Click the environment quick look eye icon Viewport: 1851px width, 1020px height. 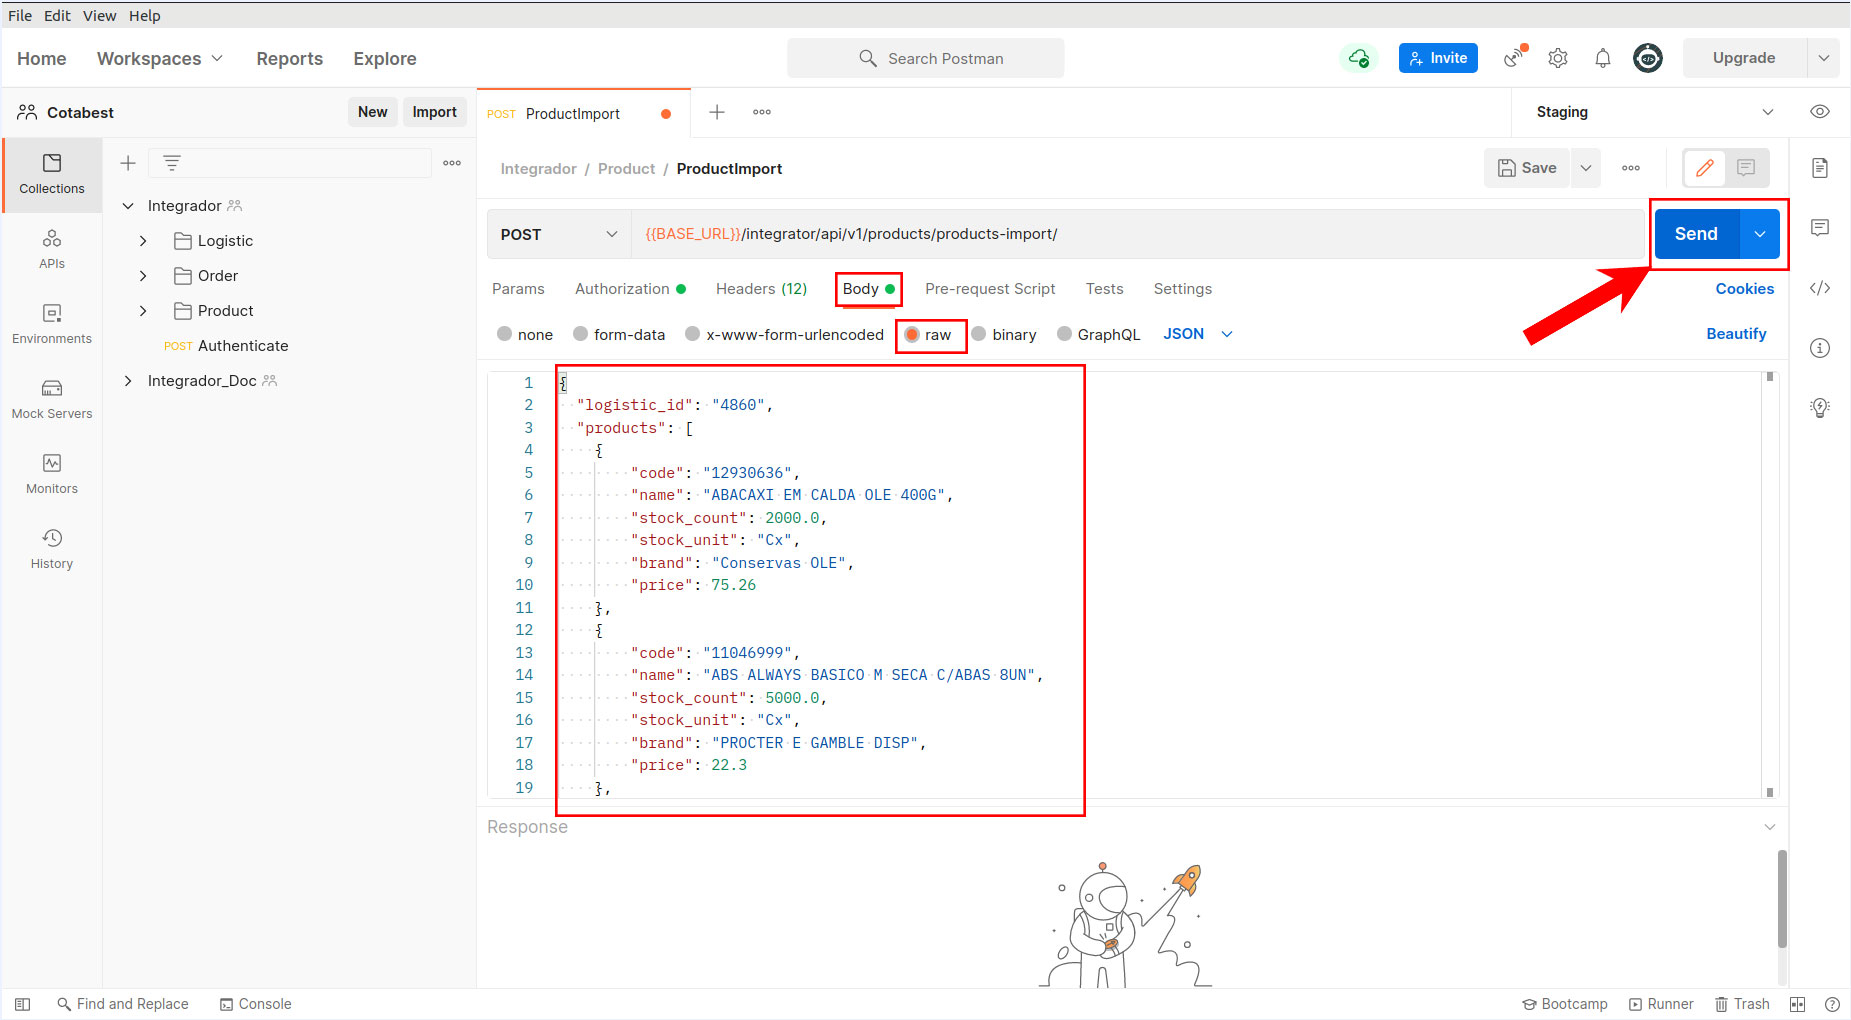coord(1820,112)
